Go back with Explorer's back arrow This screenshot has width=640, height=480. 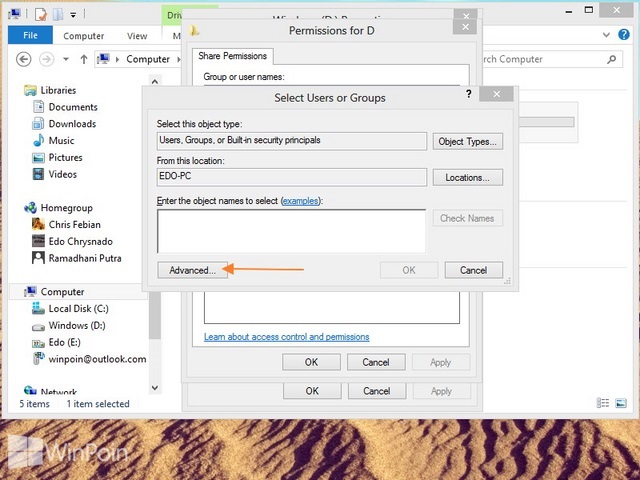click(x=24, y=60)
